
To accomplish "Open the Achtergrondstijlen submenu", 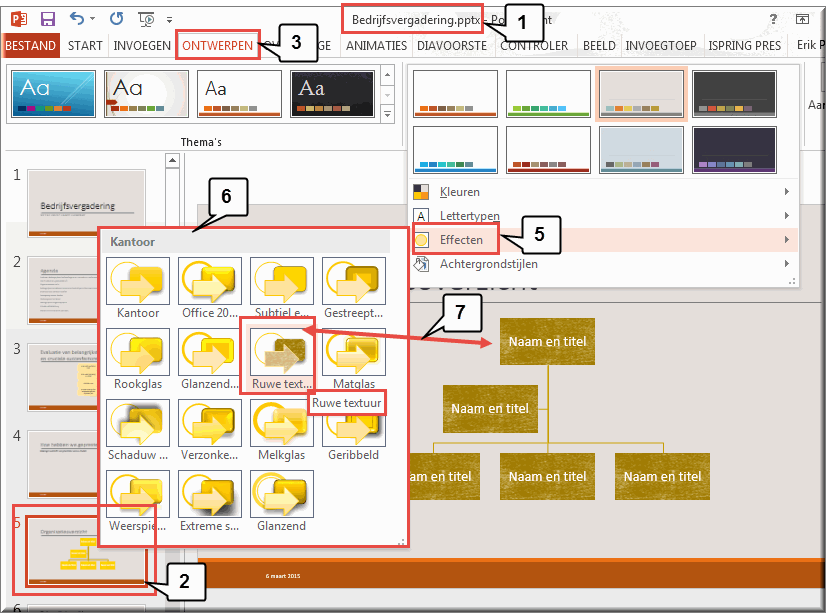I will point(604,264).
